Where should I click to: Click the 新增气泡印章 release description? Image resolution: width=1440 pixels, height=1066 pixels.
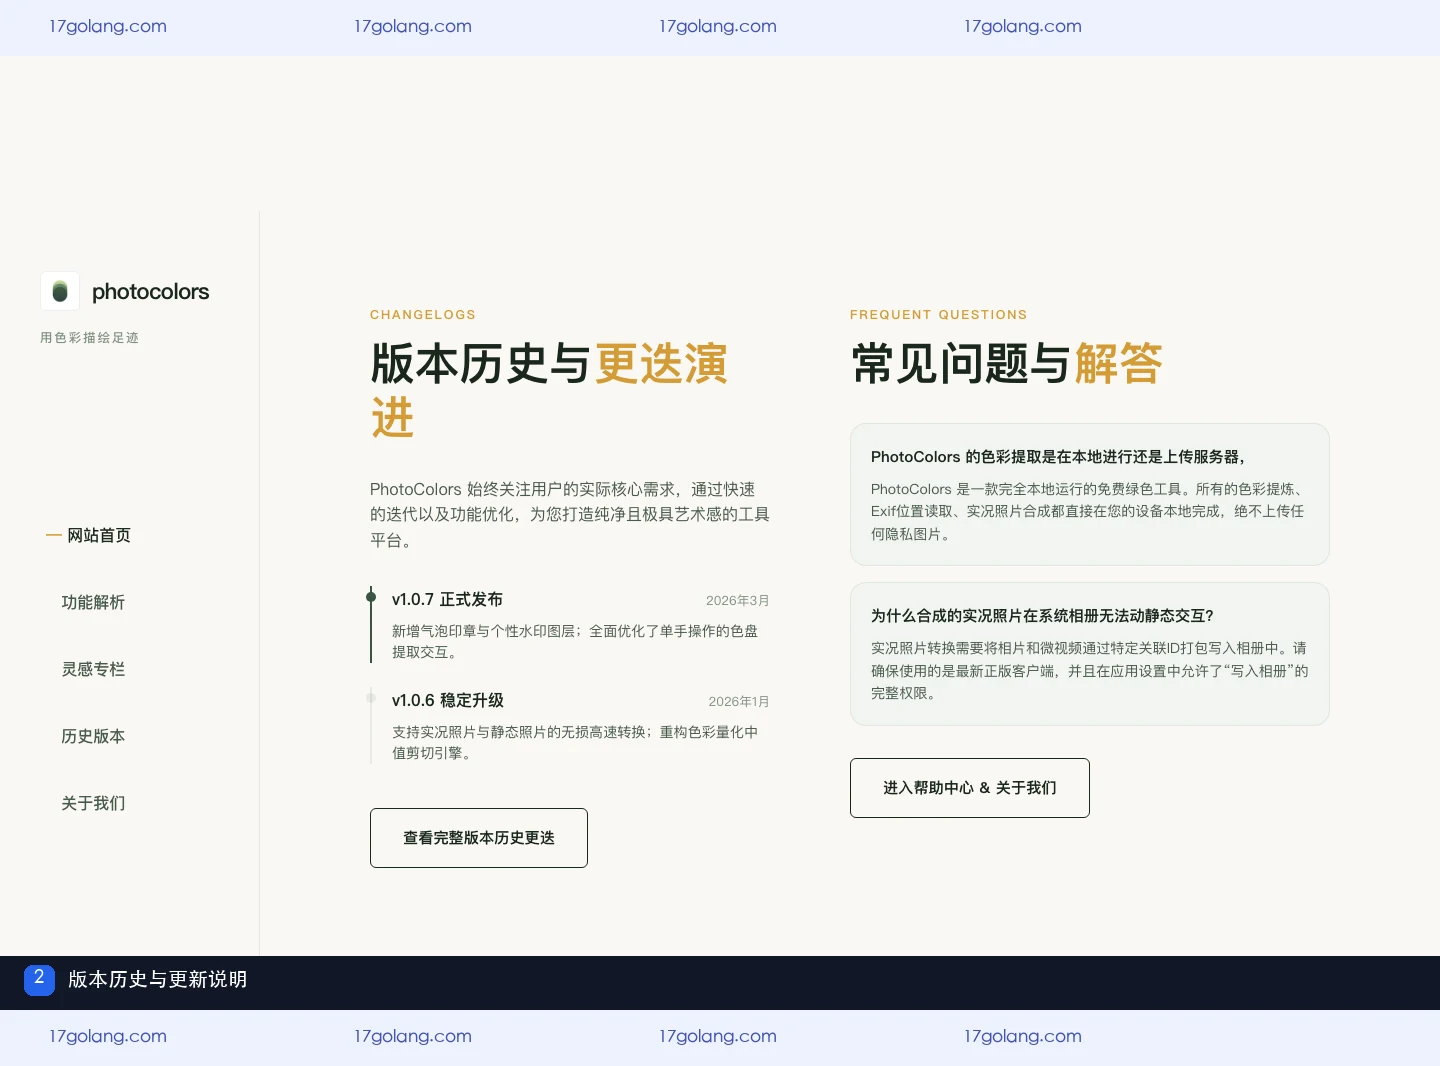pos(575,641)
